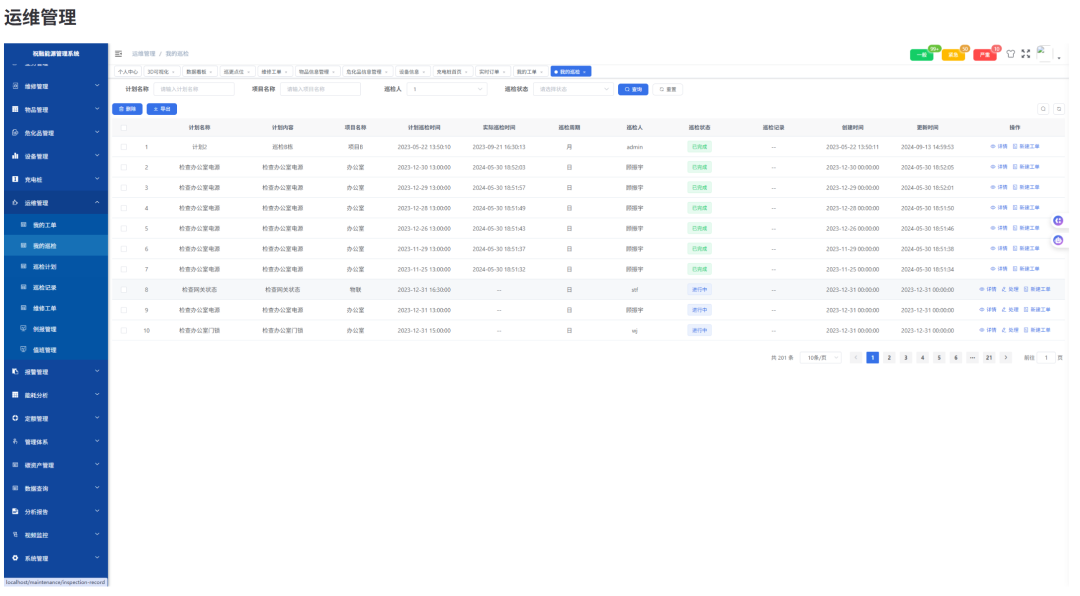The image size is (1080, 596).
Task: Click the 导出 export button
Action: (x=162, y=109)
